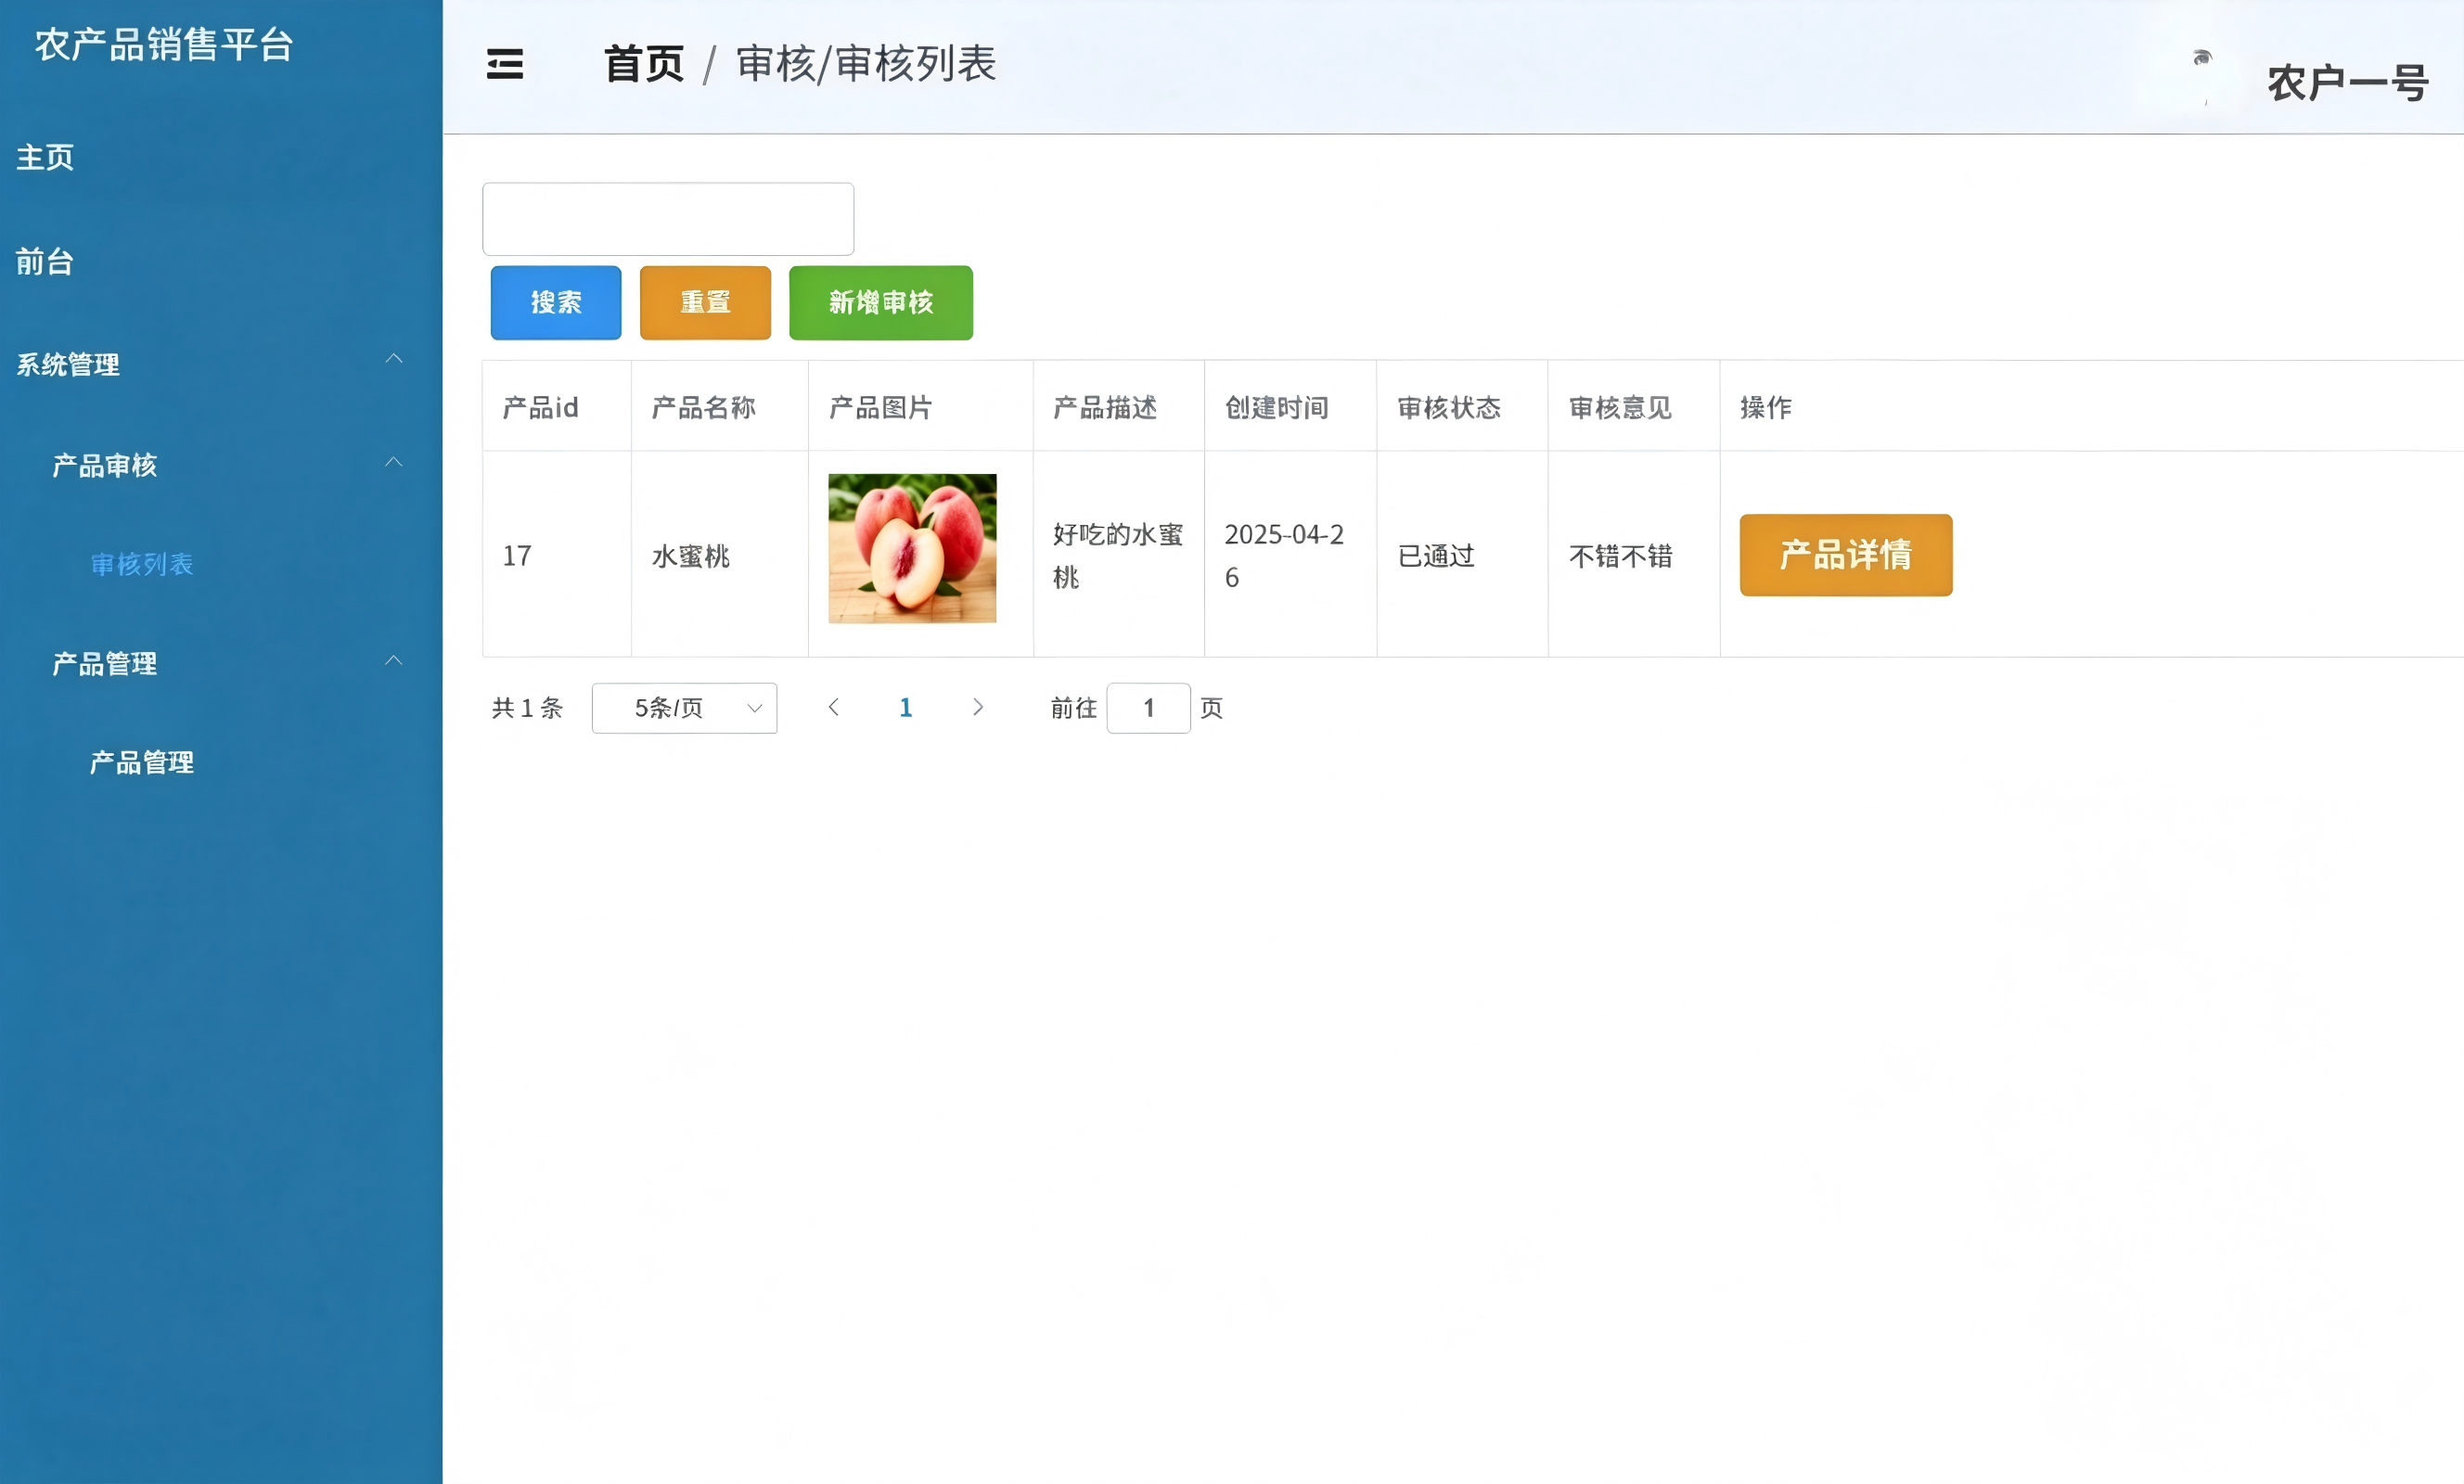Click the blue 搜索 button
The height and width of the screenshot is (1484, 2464).
tap(556, 302)
